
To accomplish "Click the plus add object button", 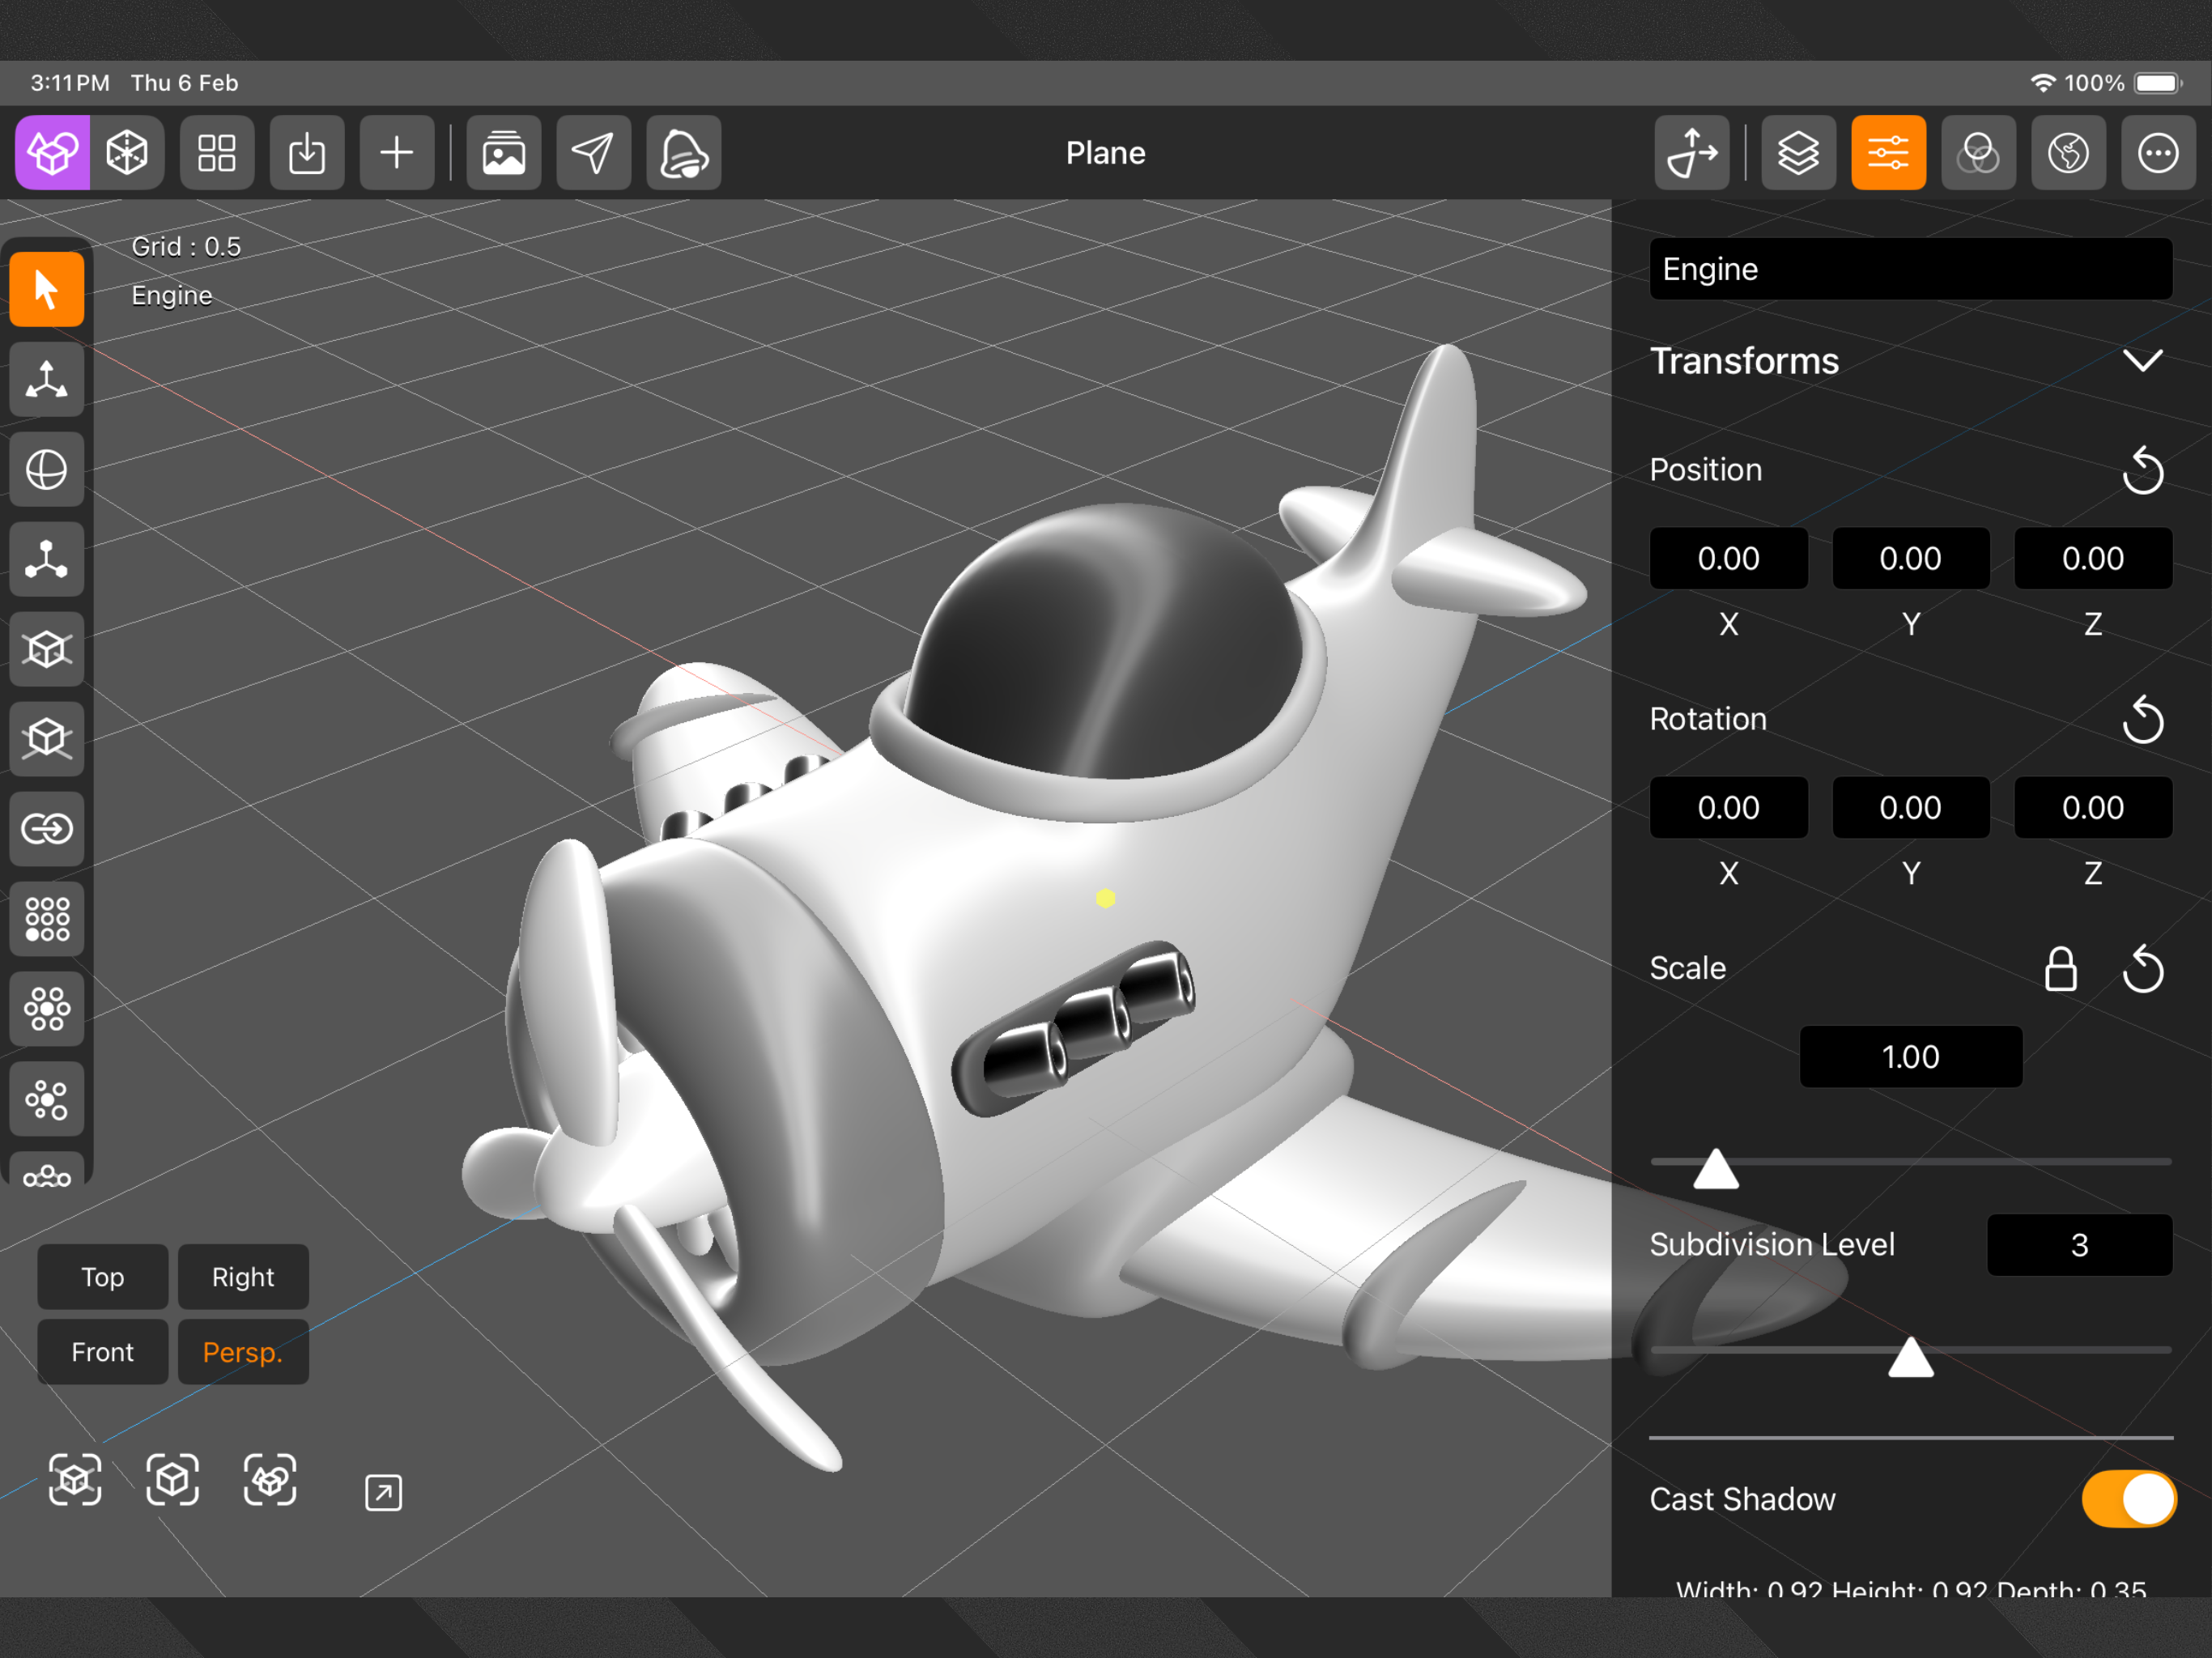I will 397,153.
